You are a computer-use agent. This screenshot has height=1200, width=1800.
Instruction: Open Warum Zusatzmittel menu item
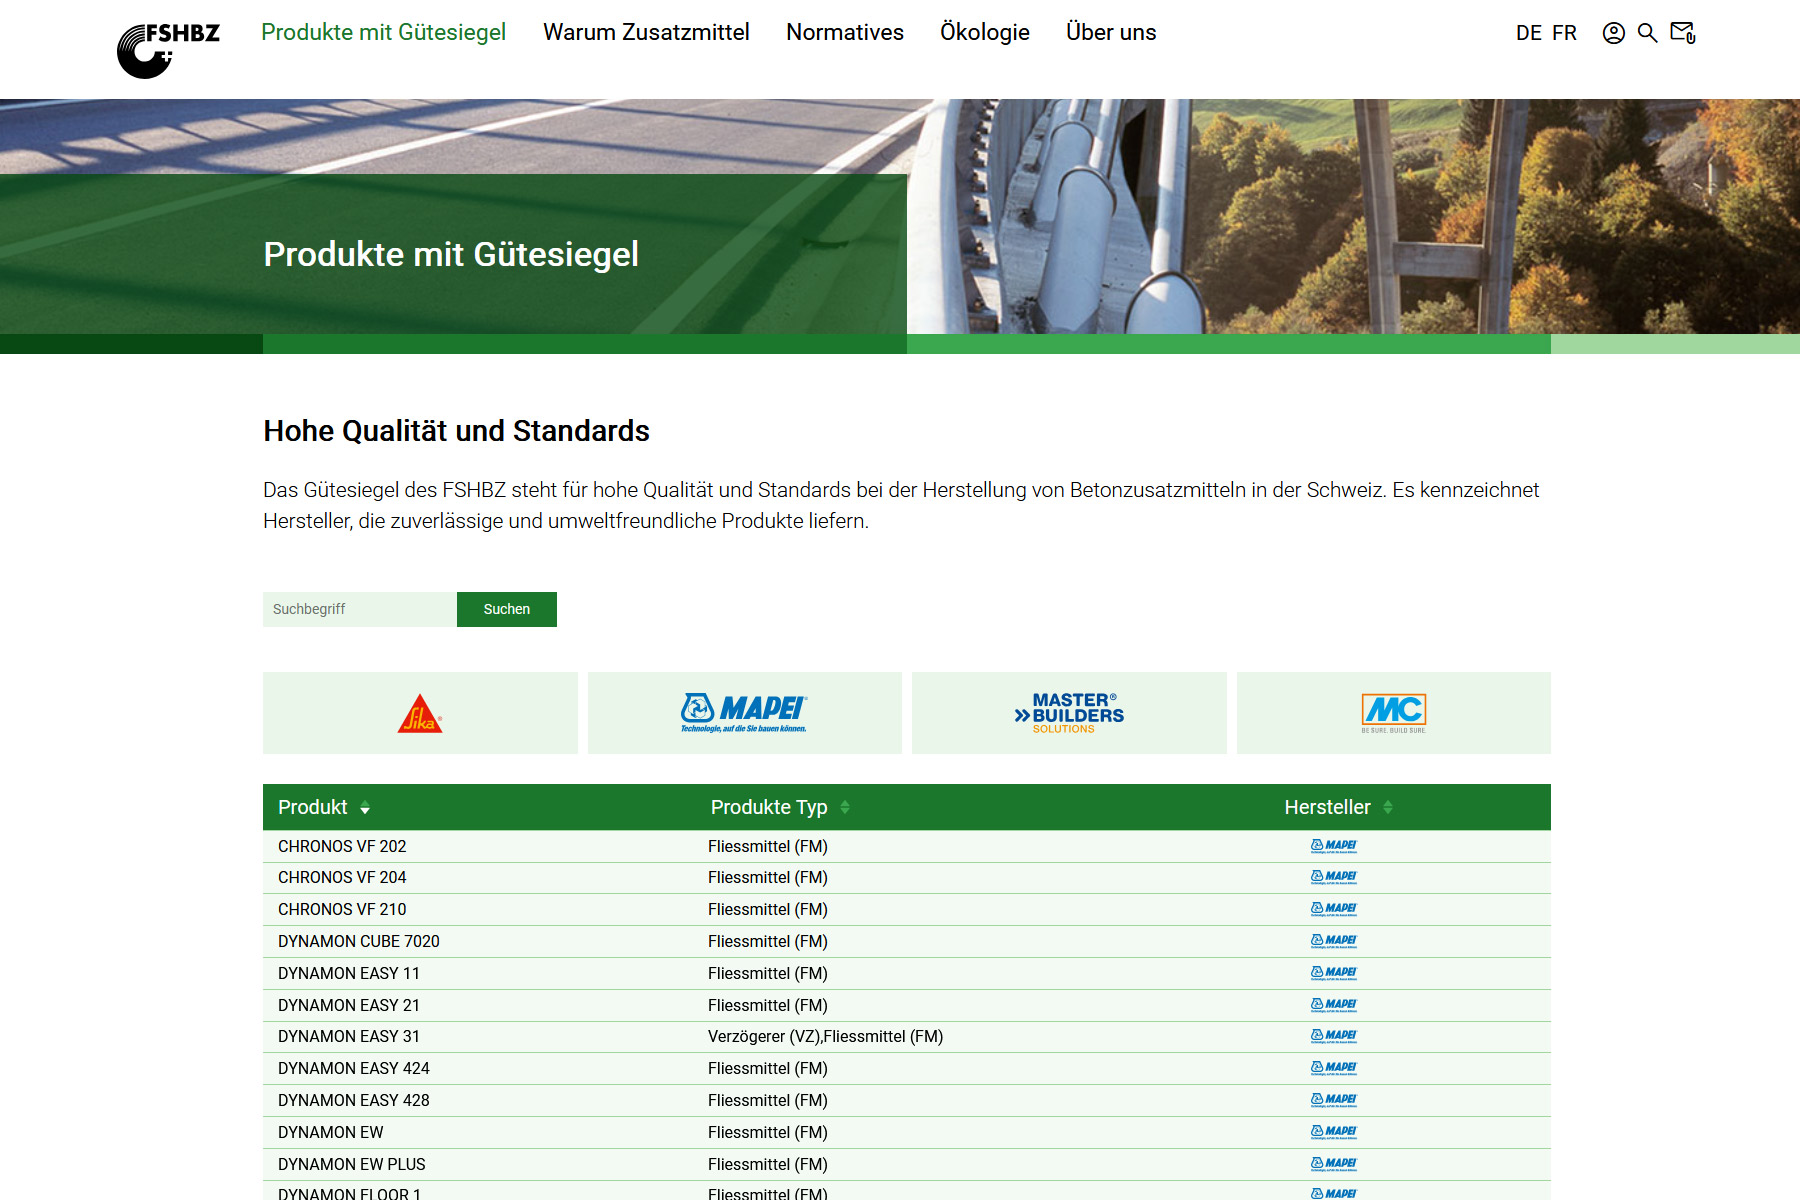[646, 32]
